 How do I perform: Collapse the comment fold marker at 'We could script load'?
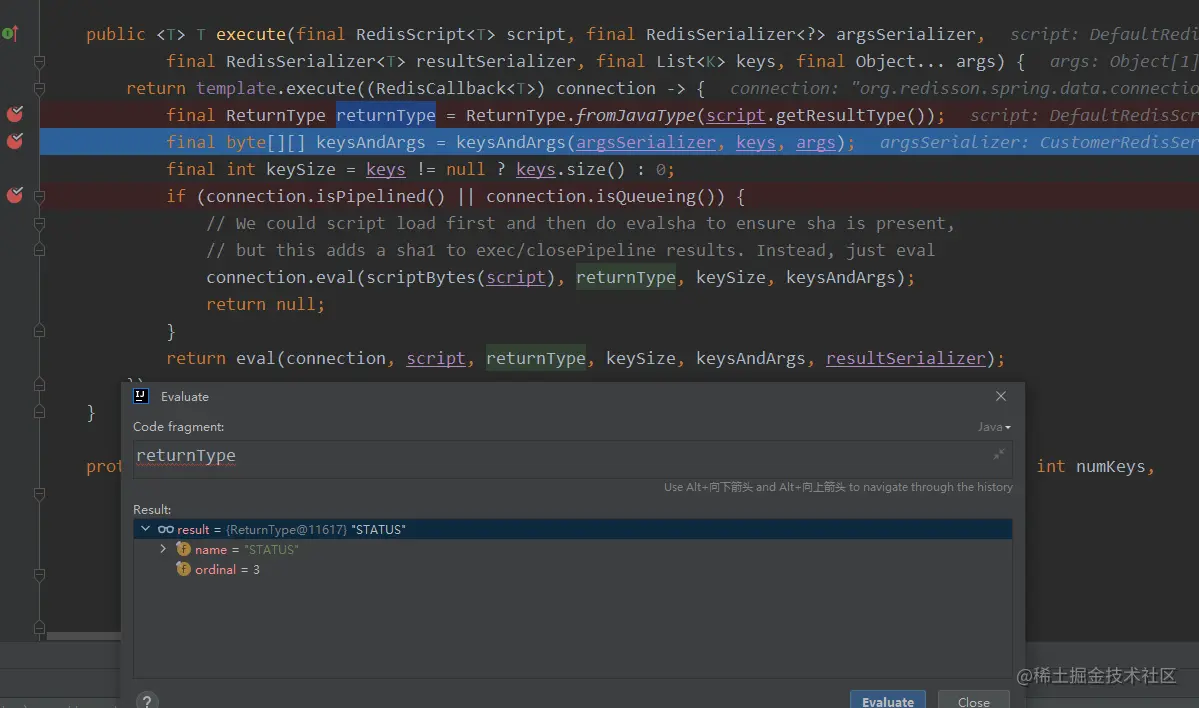pos(39,223)
